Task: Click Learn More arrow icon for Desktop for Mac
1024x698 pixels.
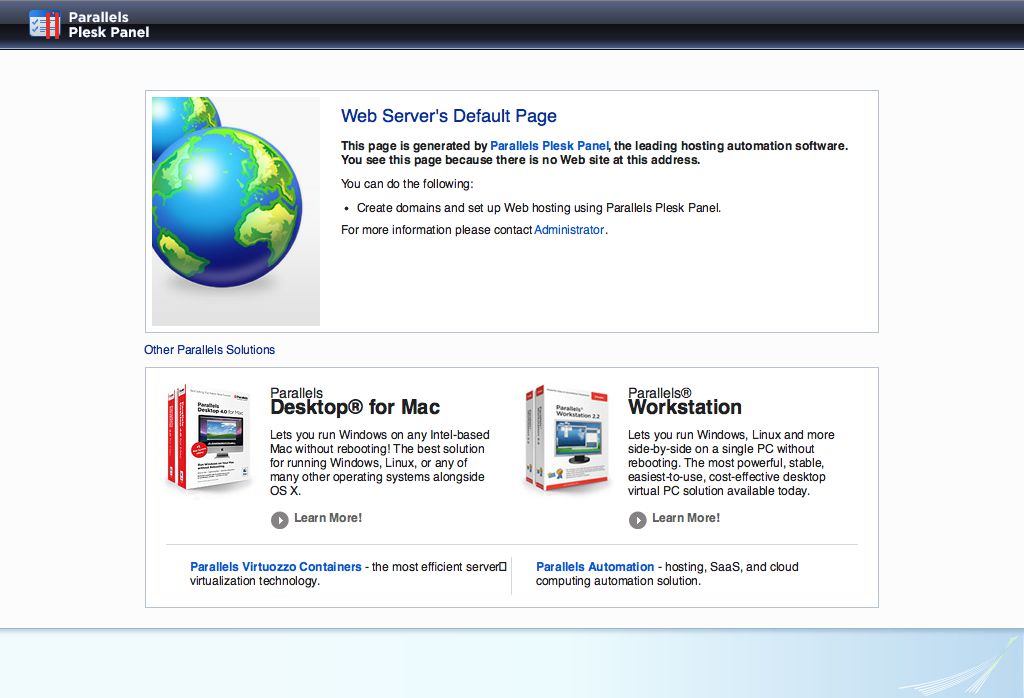Action: tap(280, 520)
